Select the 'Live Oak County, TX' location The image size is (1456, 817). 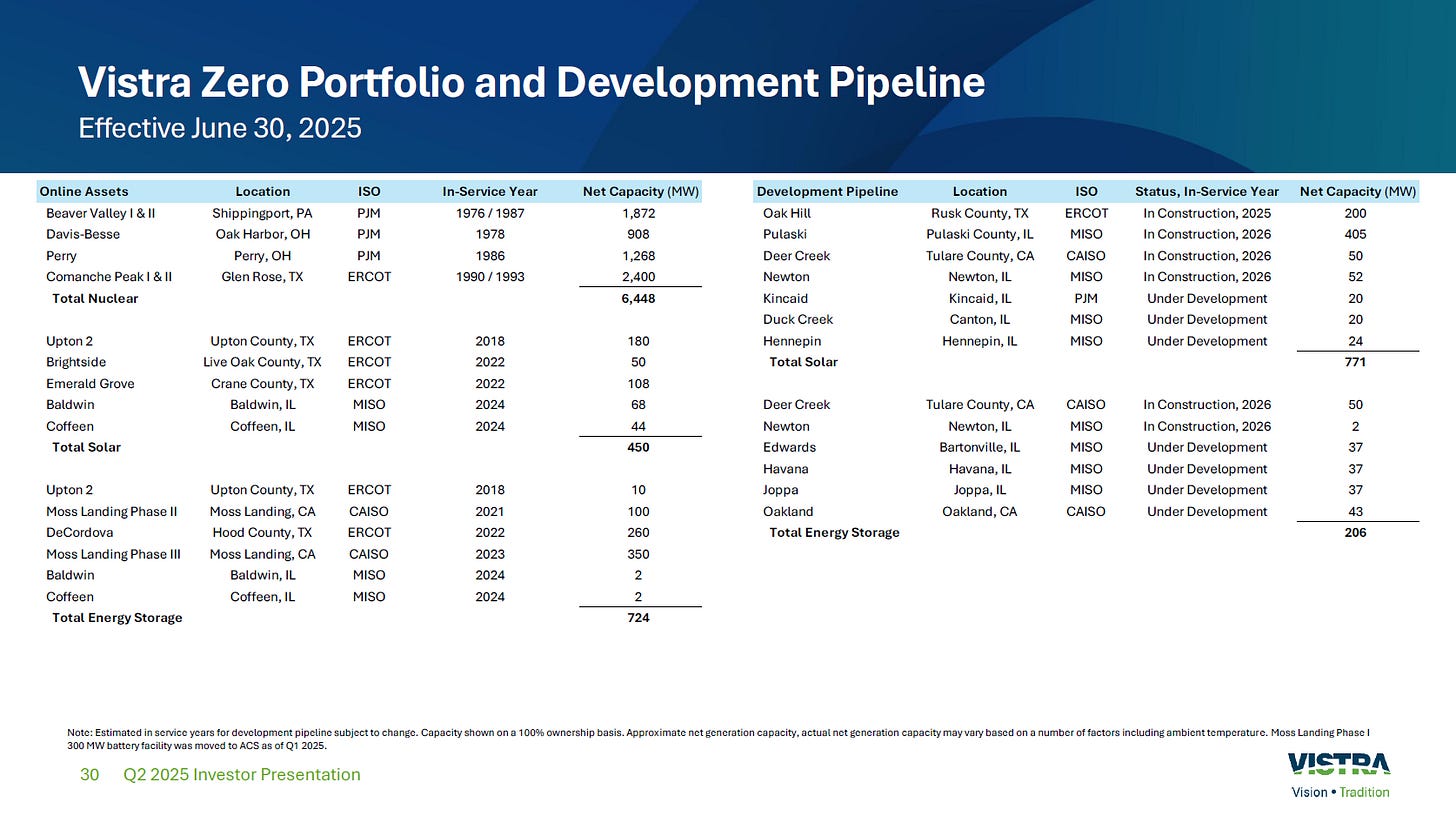coord(262,362)
